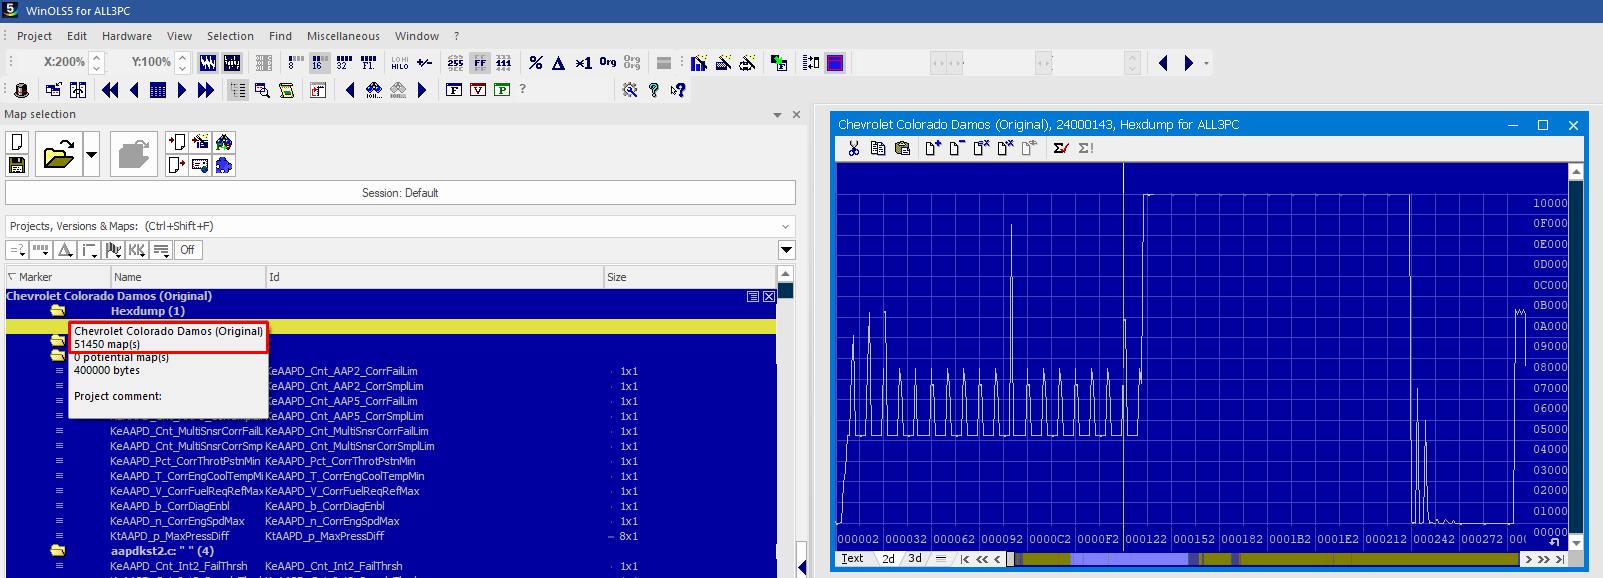The width and height of the screenshot is (1603, 578).
Task: Click the hexdump vertical scrollbar
Action: (x=1577, y=357)
